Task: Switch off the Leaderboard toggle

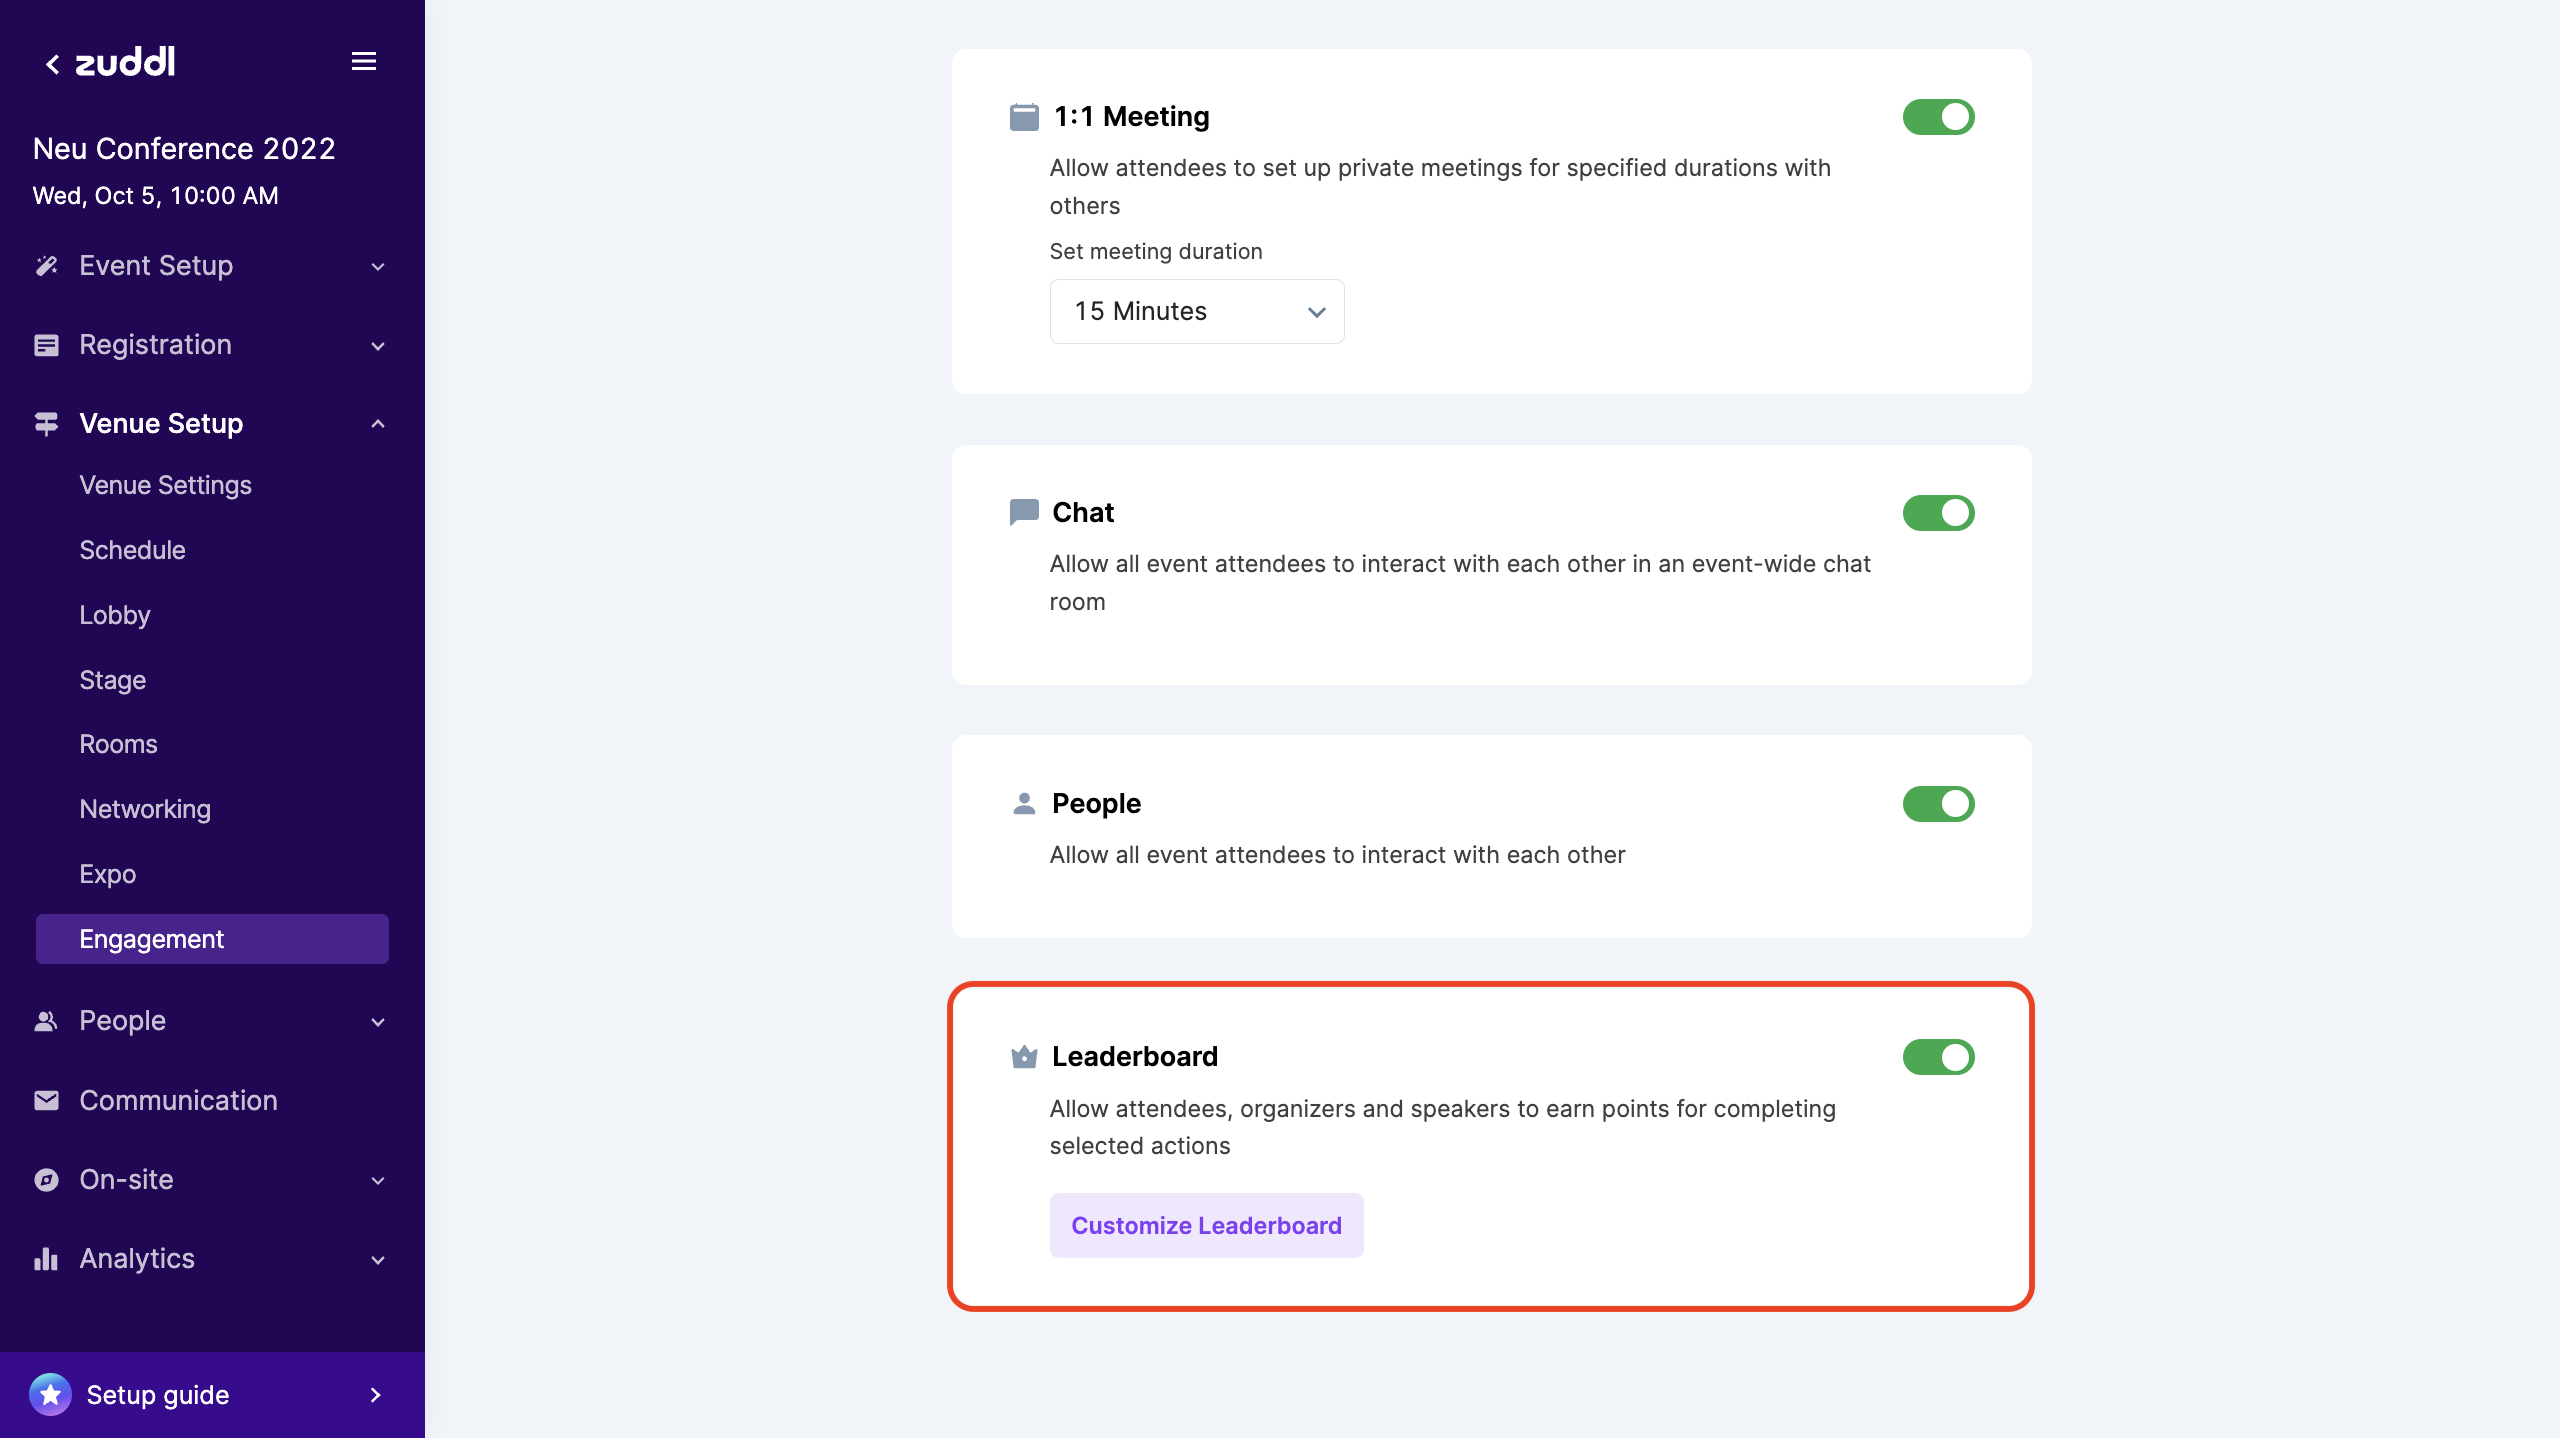Action: 1938,1057
